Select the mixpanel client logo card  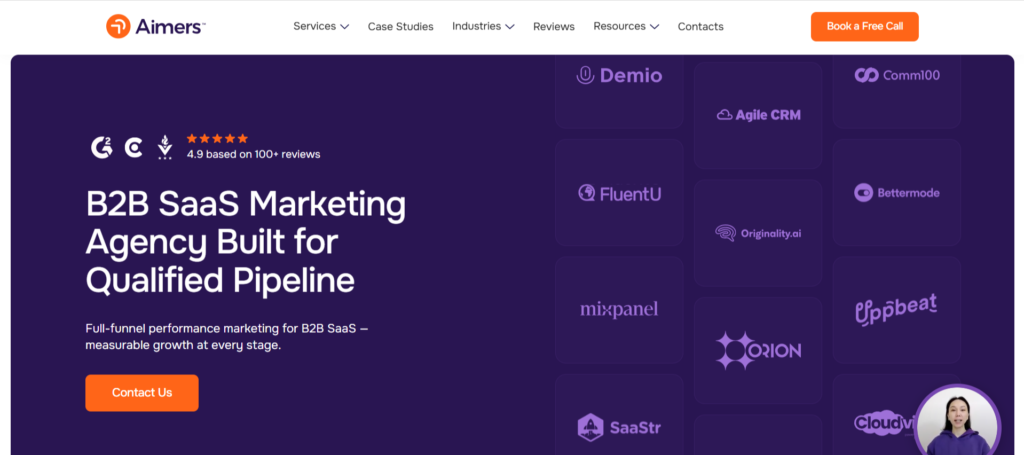(x=619, y=310)
